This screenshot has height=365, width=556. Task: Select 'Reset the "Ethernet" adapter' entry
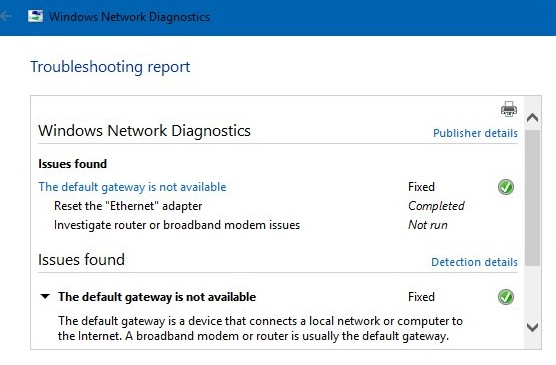click(128, 206)
